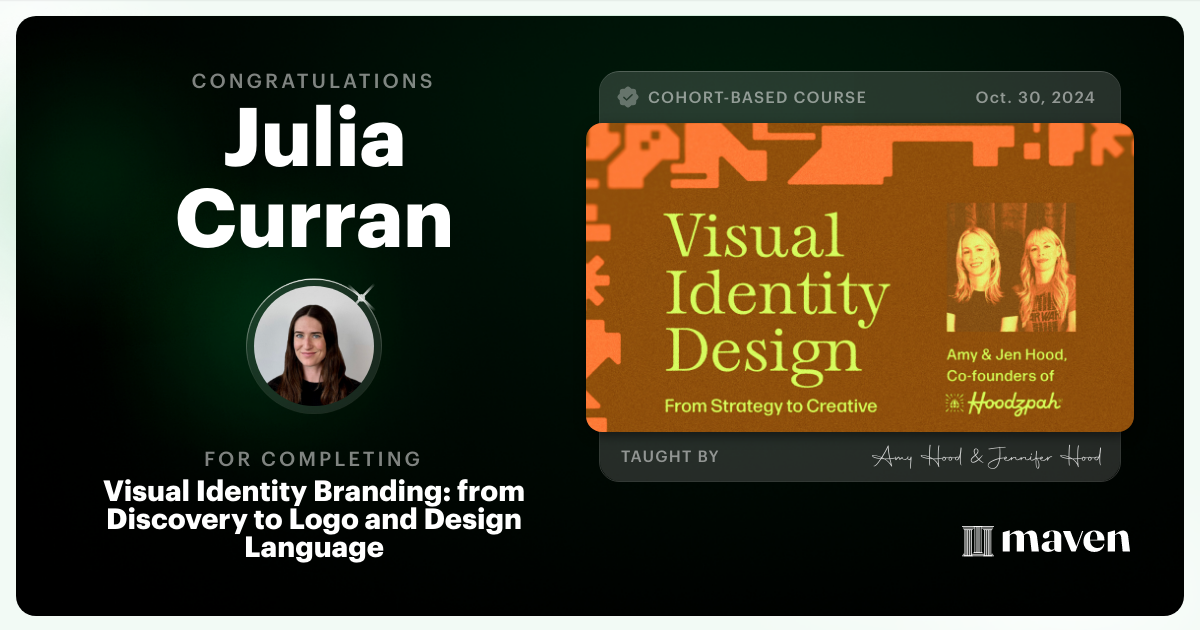Toggle visibility of the course cover art
Screen dimensions: 1200x630
860,277
